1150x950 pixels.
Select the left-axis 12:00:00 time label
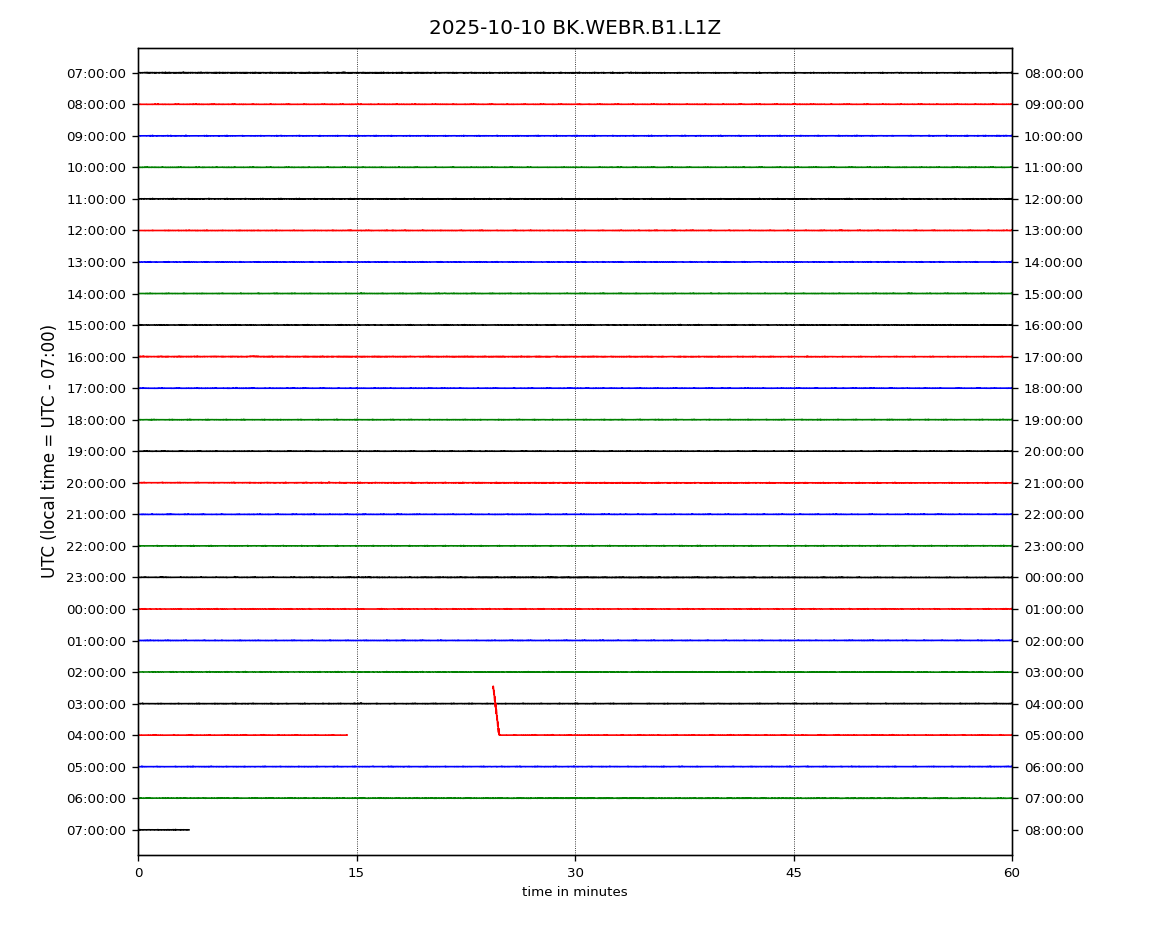tap(96, 231)
